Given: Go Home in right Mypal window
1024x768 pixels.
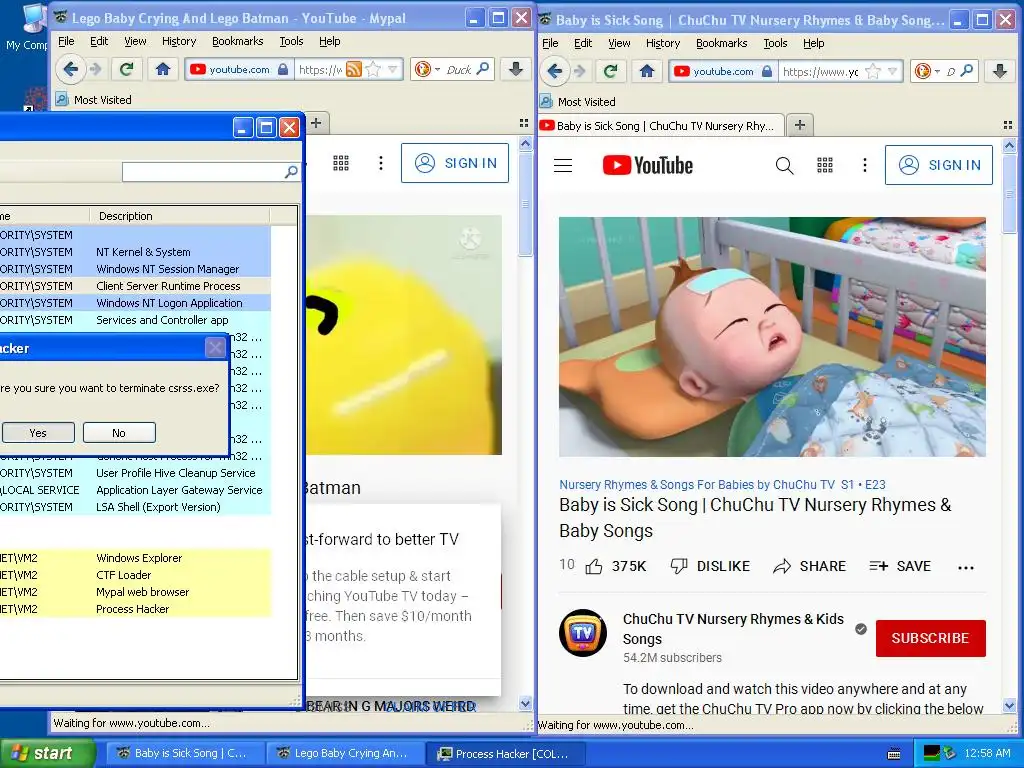Looking at the screenshot, I should point(647,71).
